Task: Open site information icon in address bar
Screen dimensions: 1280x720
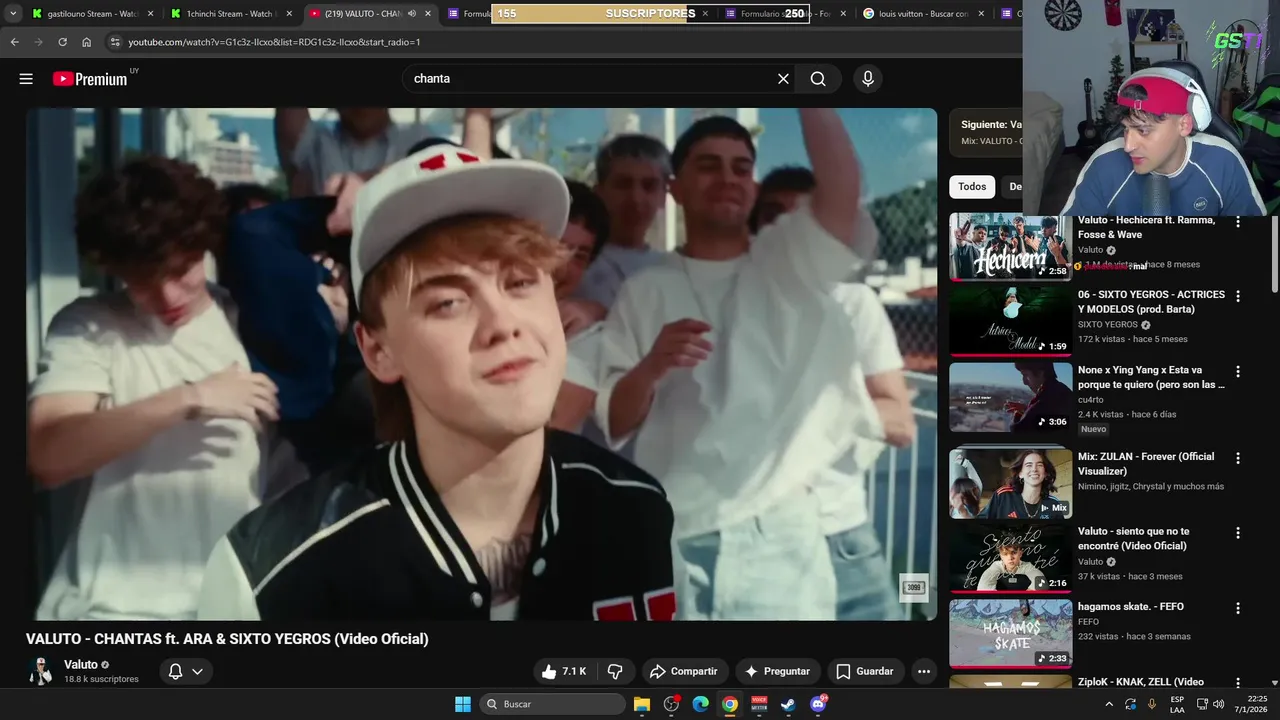Action: [x=114, y=42]
